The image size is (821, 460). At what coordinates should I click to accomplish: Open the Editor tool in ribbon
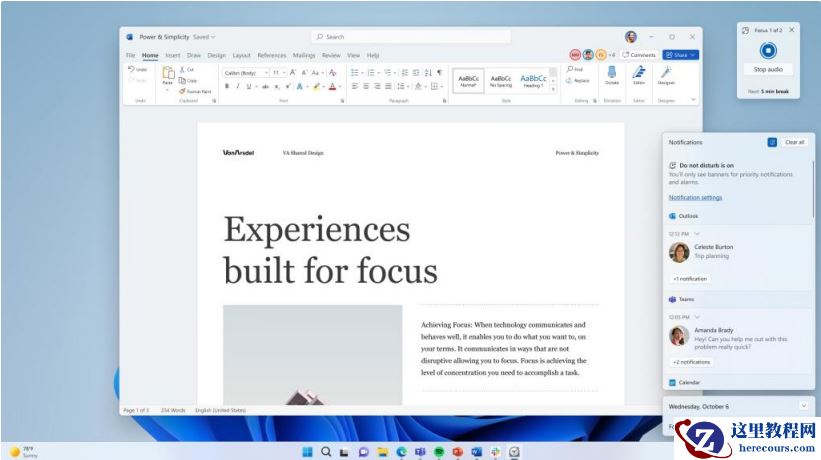tap(638, 73)
